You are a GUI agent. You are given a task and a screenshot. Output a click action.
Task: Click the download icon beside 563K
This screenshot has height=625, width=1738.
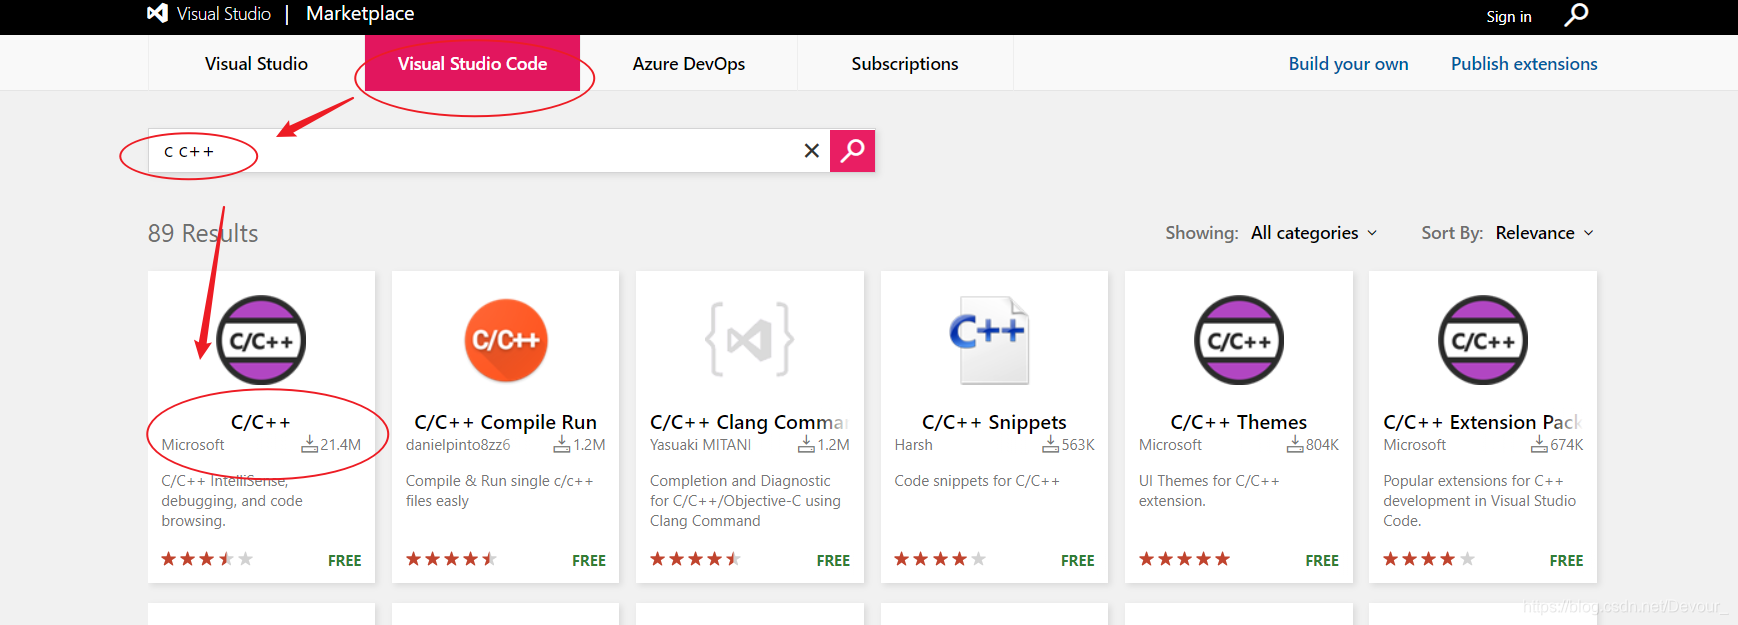1051,444
